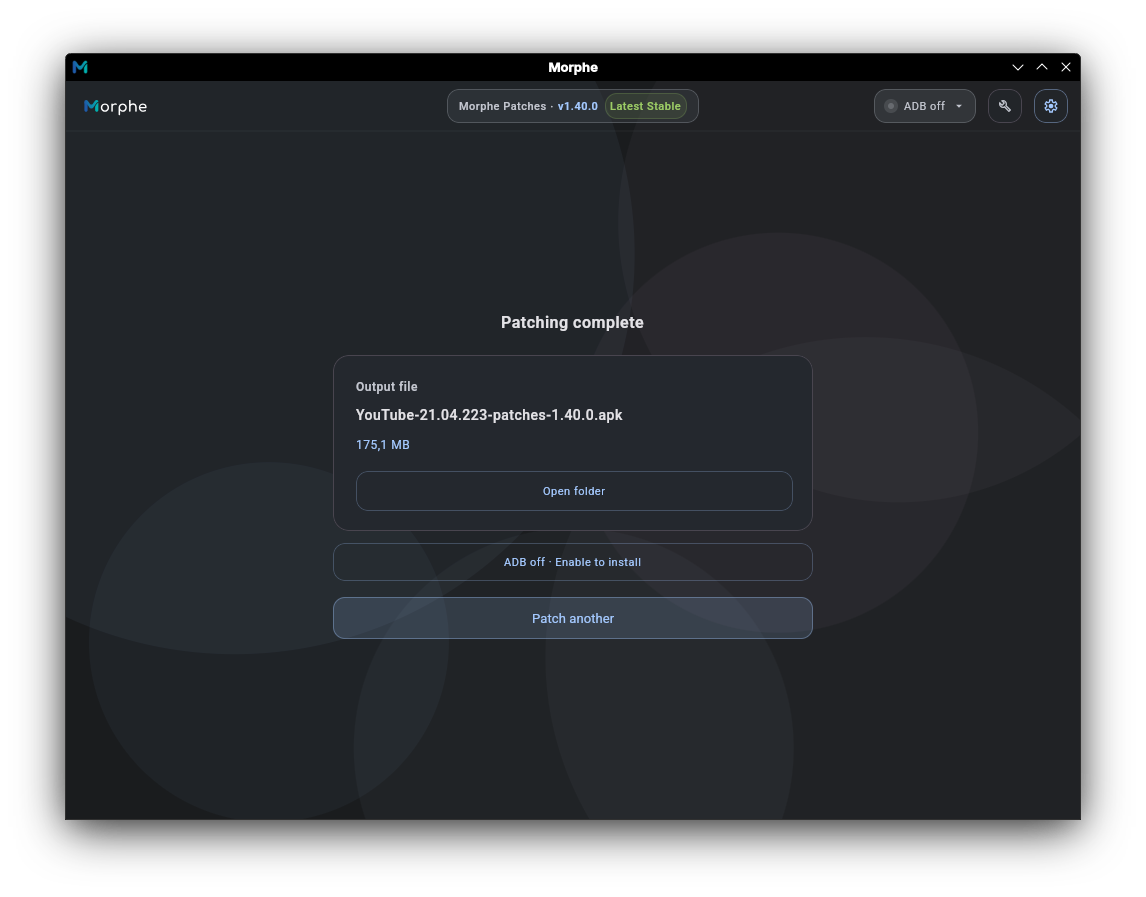The width and height of the screenshot is (1146, 897).
Task: Close the Morphe window
Action: click(1066, 67)
